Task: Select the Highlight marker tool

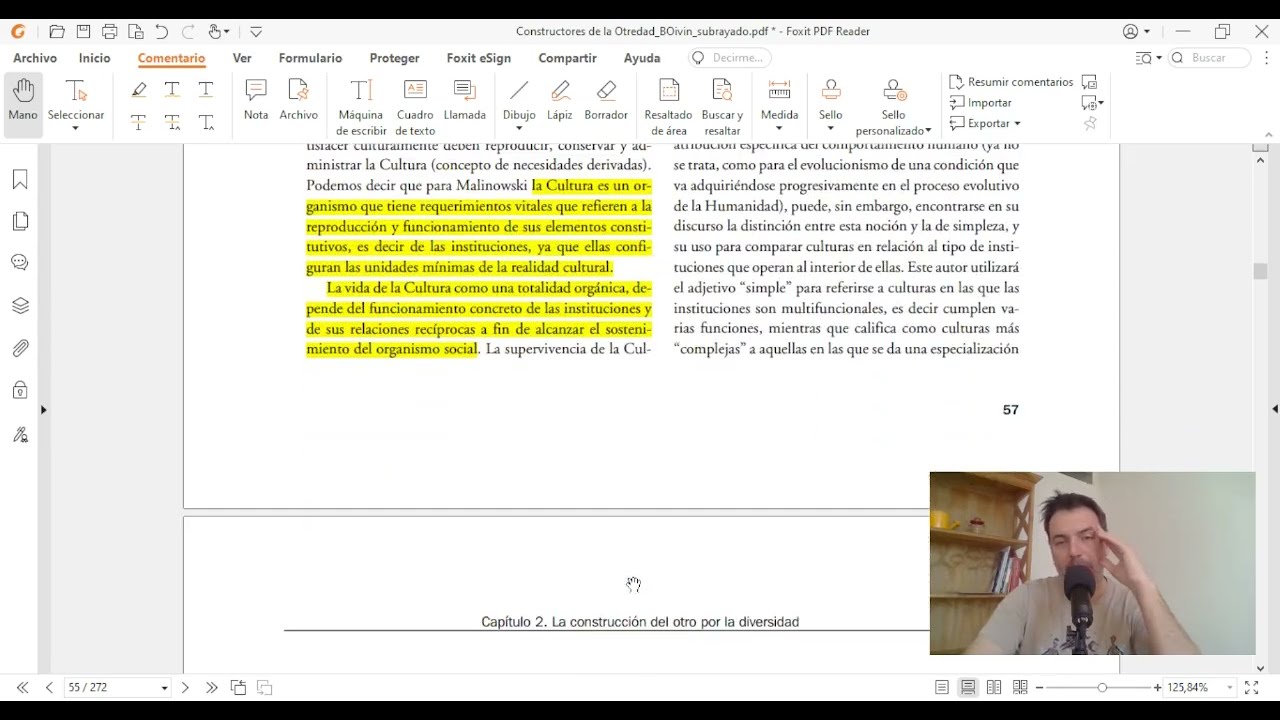Action: (x=139, y=90)
